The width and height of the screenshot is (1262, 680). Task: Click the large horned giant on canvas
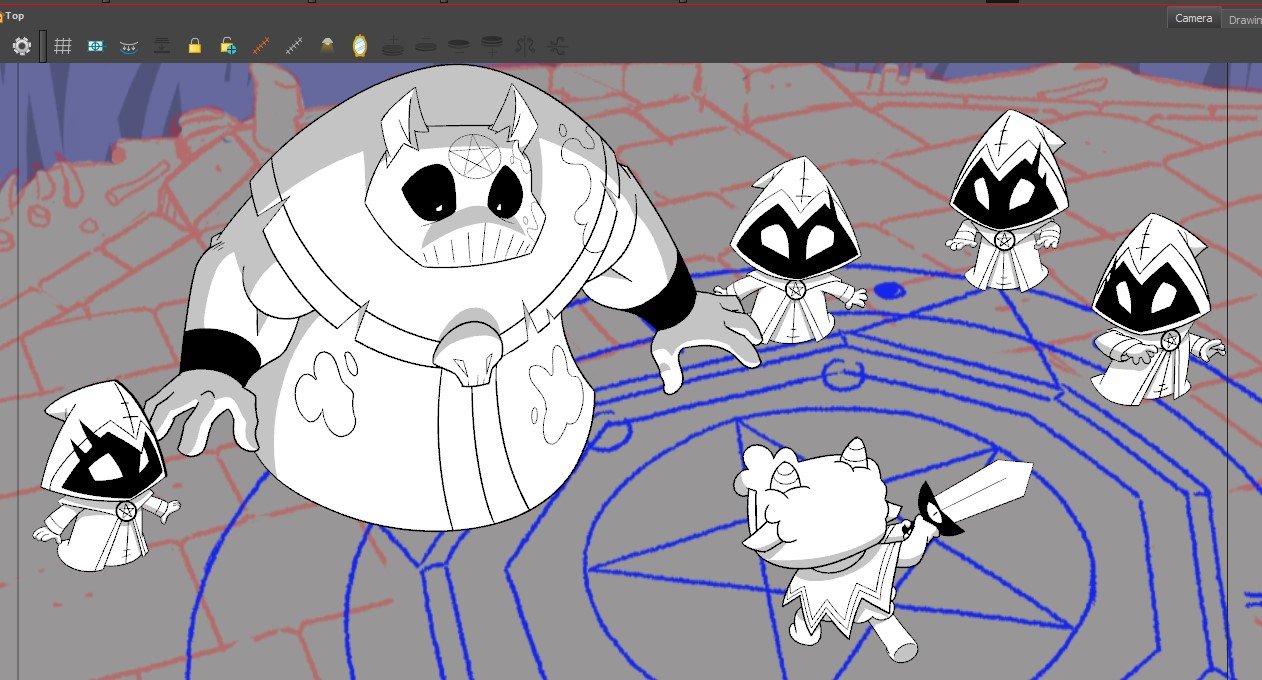point(440,300)
